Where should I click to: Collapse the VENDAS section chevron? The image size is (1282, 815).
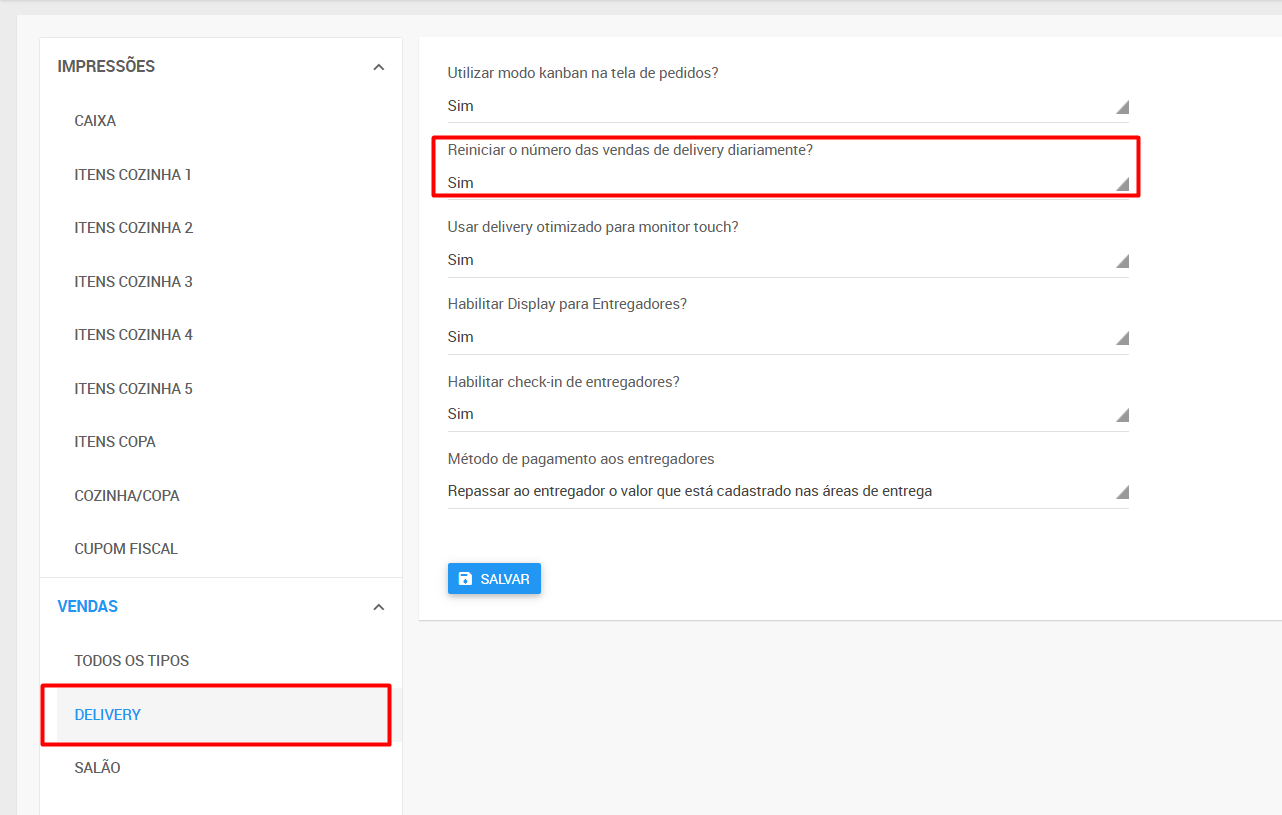(378, 607)
